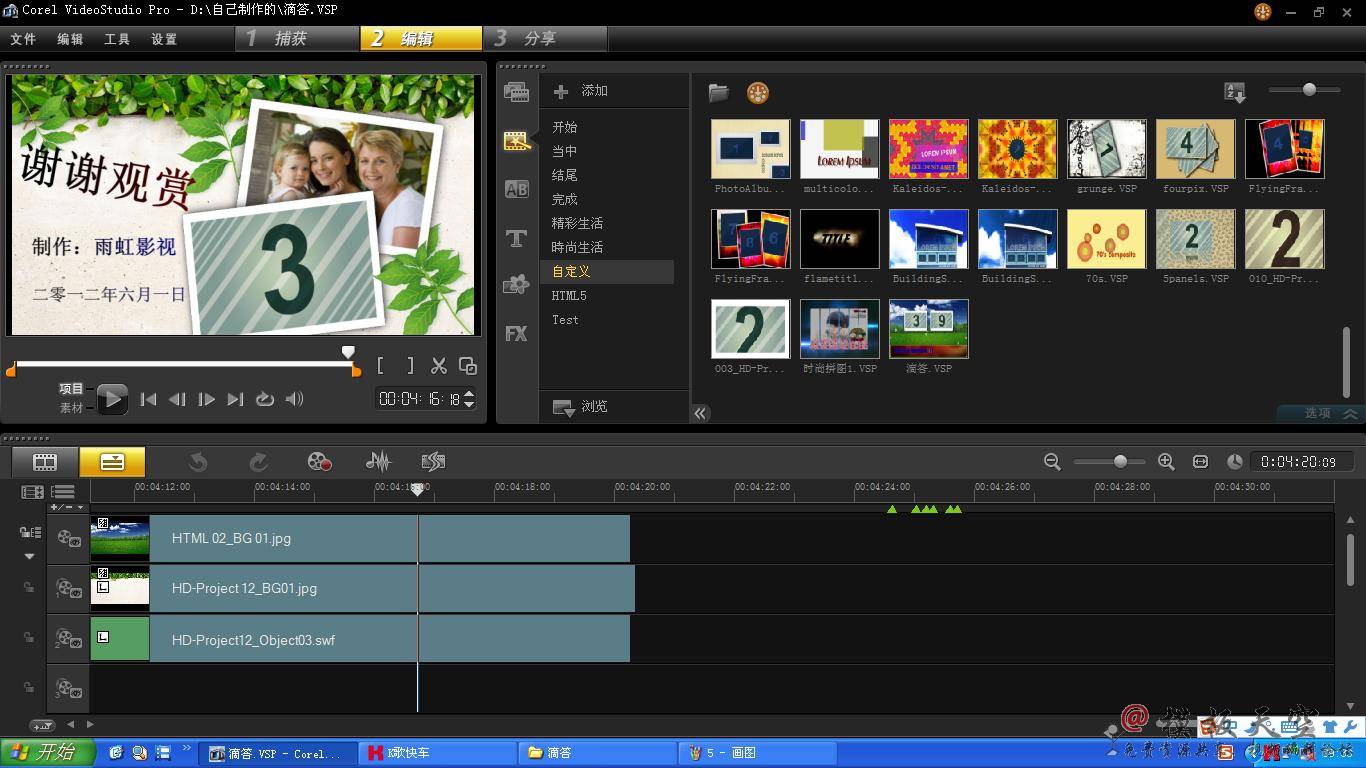1366x768 pixels.
Task: Switch to the 3 分享 step tab
Action: [x=546, y=38]
